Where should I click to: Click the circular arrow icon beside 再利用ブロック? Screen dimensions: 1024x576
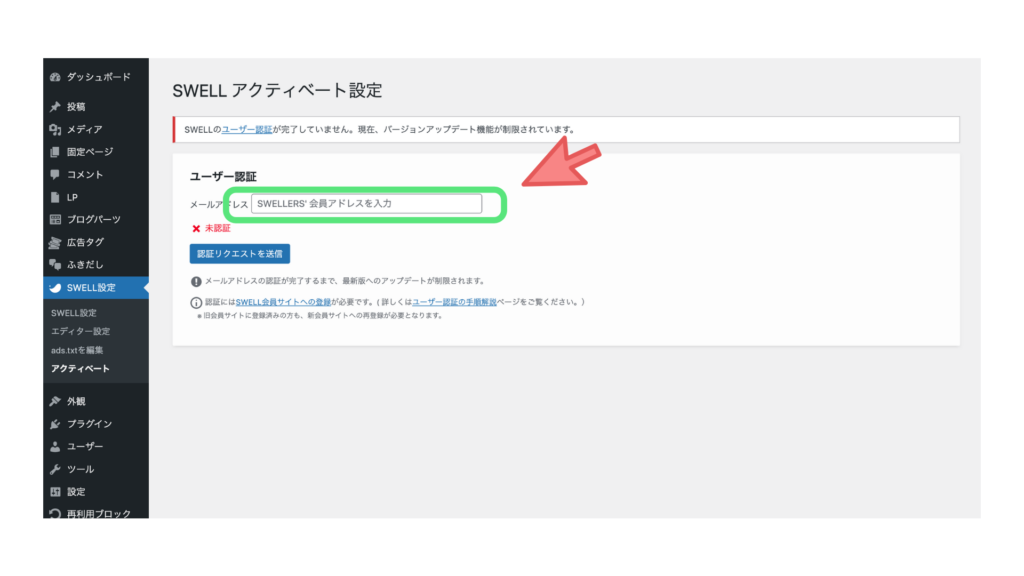point(55,514)
